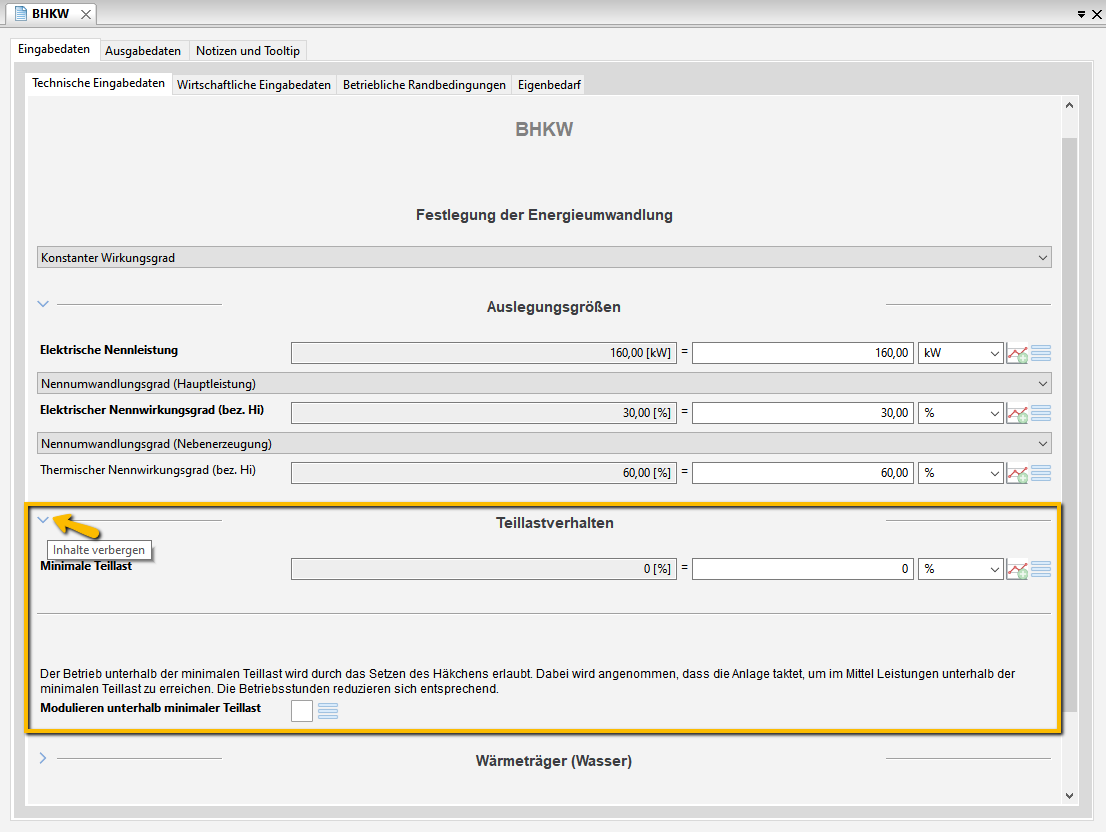Viewport: 1106px width, 832px height.
Task: Expand the Wärmeträger (Wasser) section
Action: point(42,758)
